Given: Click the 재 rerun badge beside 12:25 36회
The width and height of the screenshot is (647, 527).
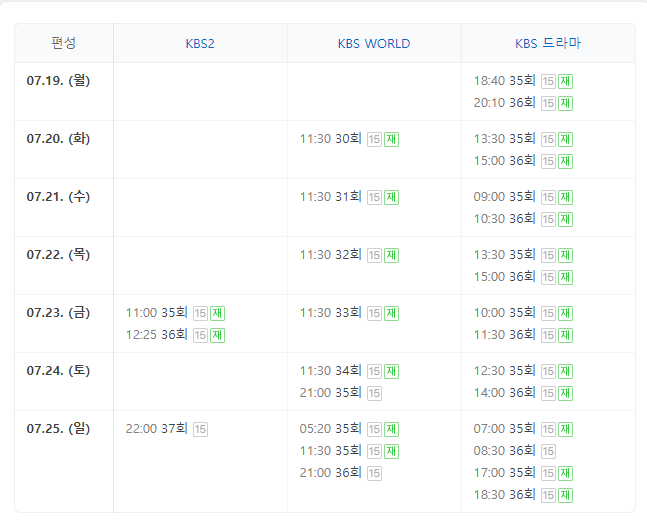Looking at the screenshot, I should tap(217, 335).
